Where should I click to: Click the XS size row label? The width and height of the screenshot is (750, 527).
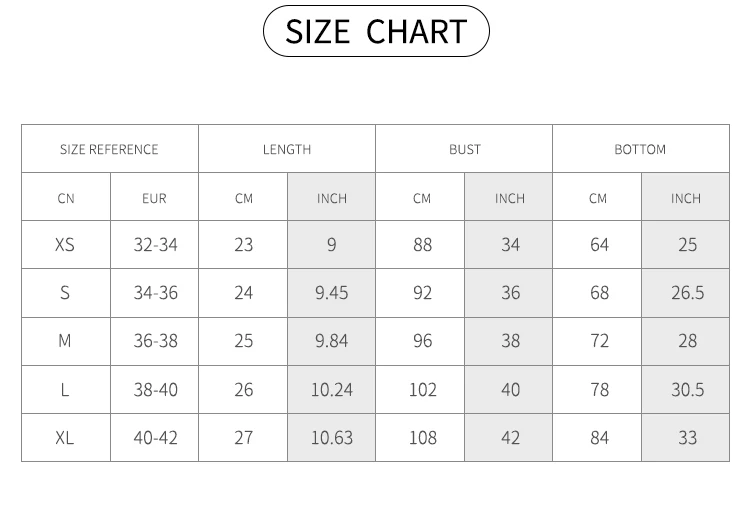(65, 245)
